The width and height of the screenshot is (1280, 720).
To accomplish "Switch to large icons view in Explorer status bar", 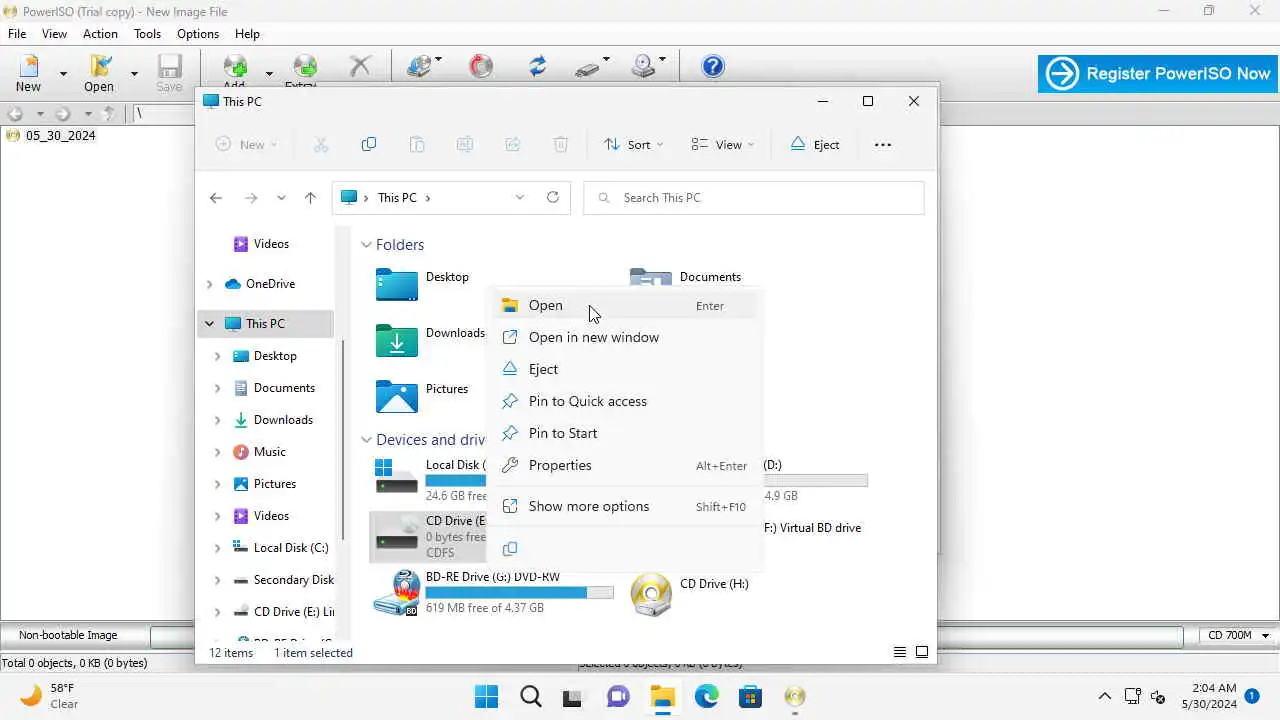I will pyautogui.click(x=922, y=652).
